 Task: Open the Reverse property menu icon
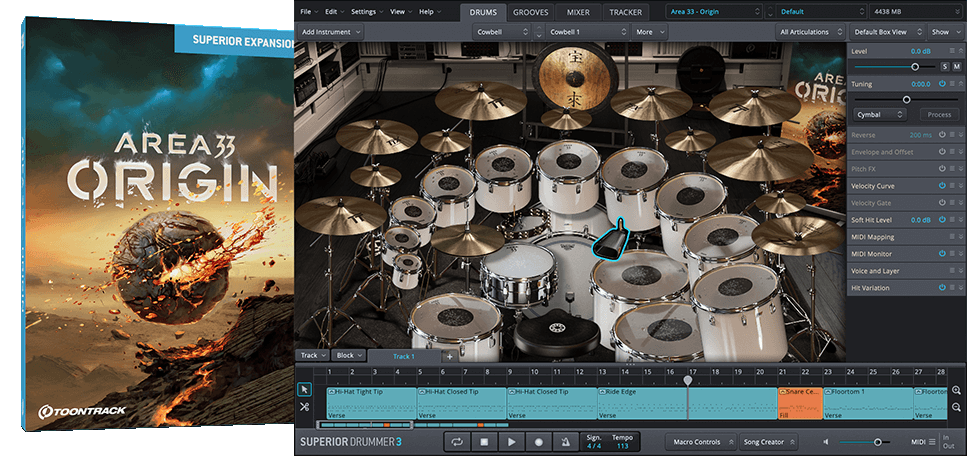(x=952, y=135)
